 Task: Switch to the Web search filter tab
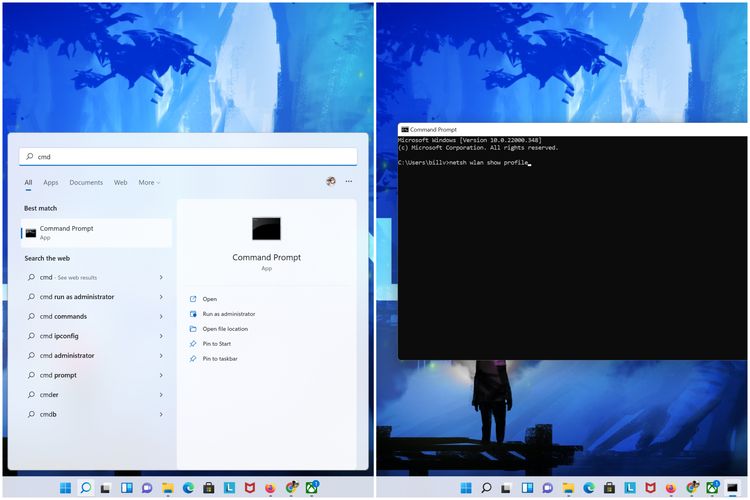click(121, 182)
